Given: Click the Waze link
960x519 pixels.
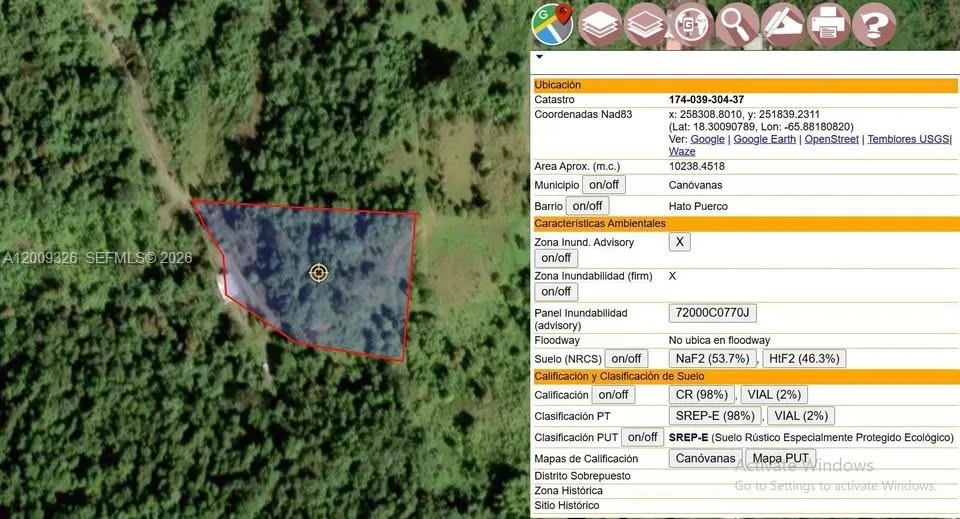Looking at the screenshot, I should coord(682,152).
